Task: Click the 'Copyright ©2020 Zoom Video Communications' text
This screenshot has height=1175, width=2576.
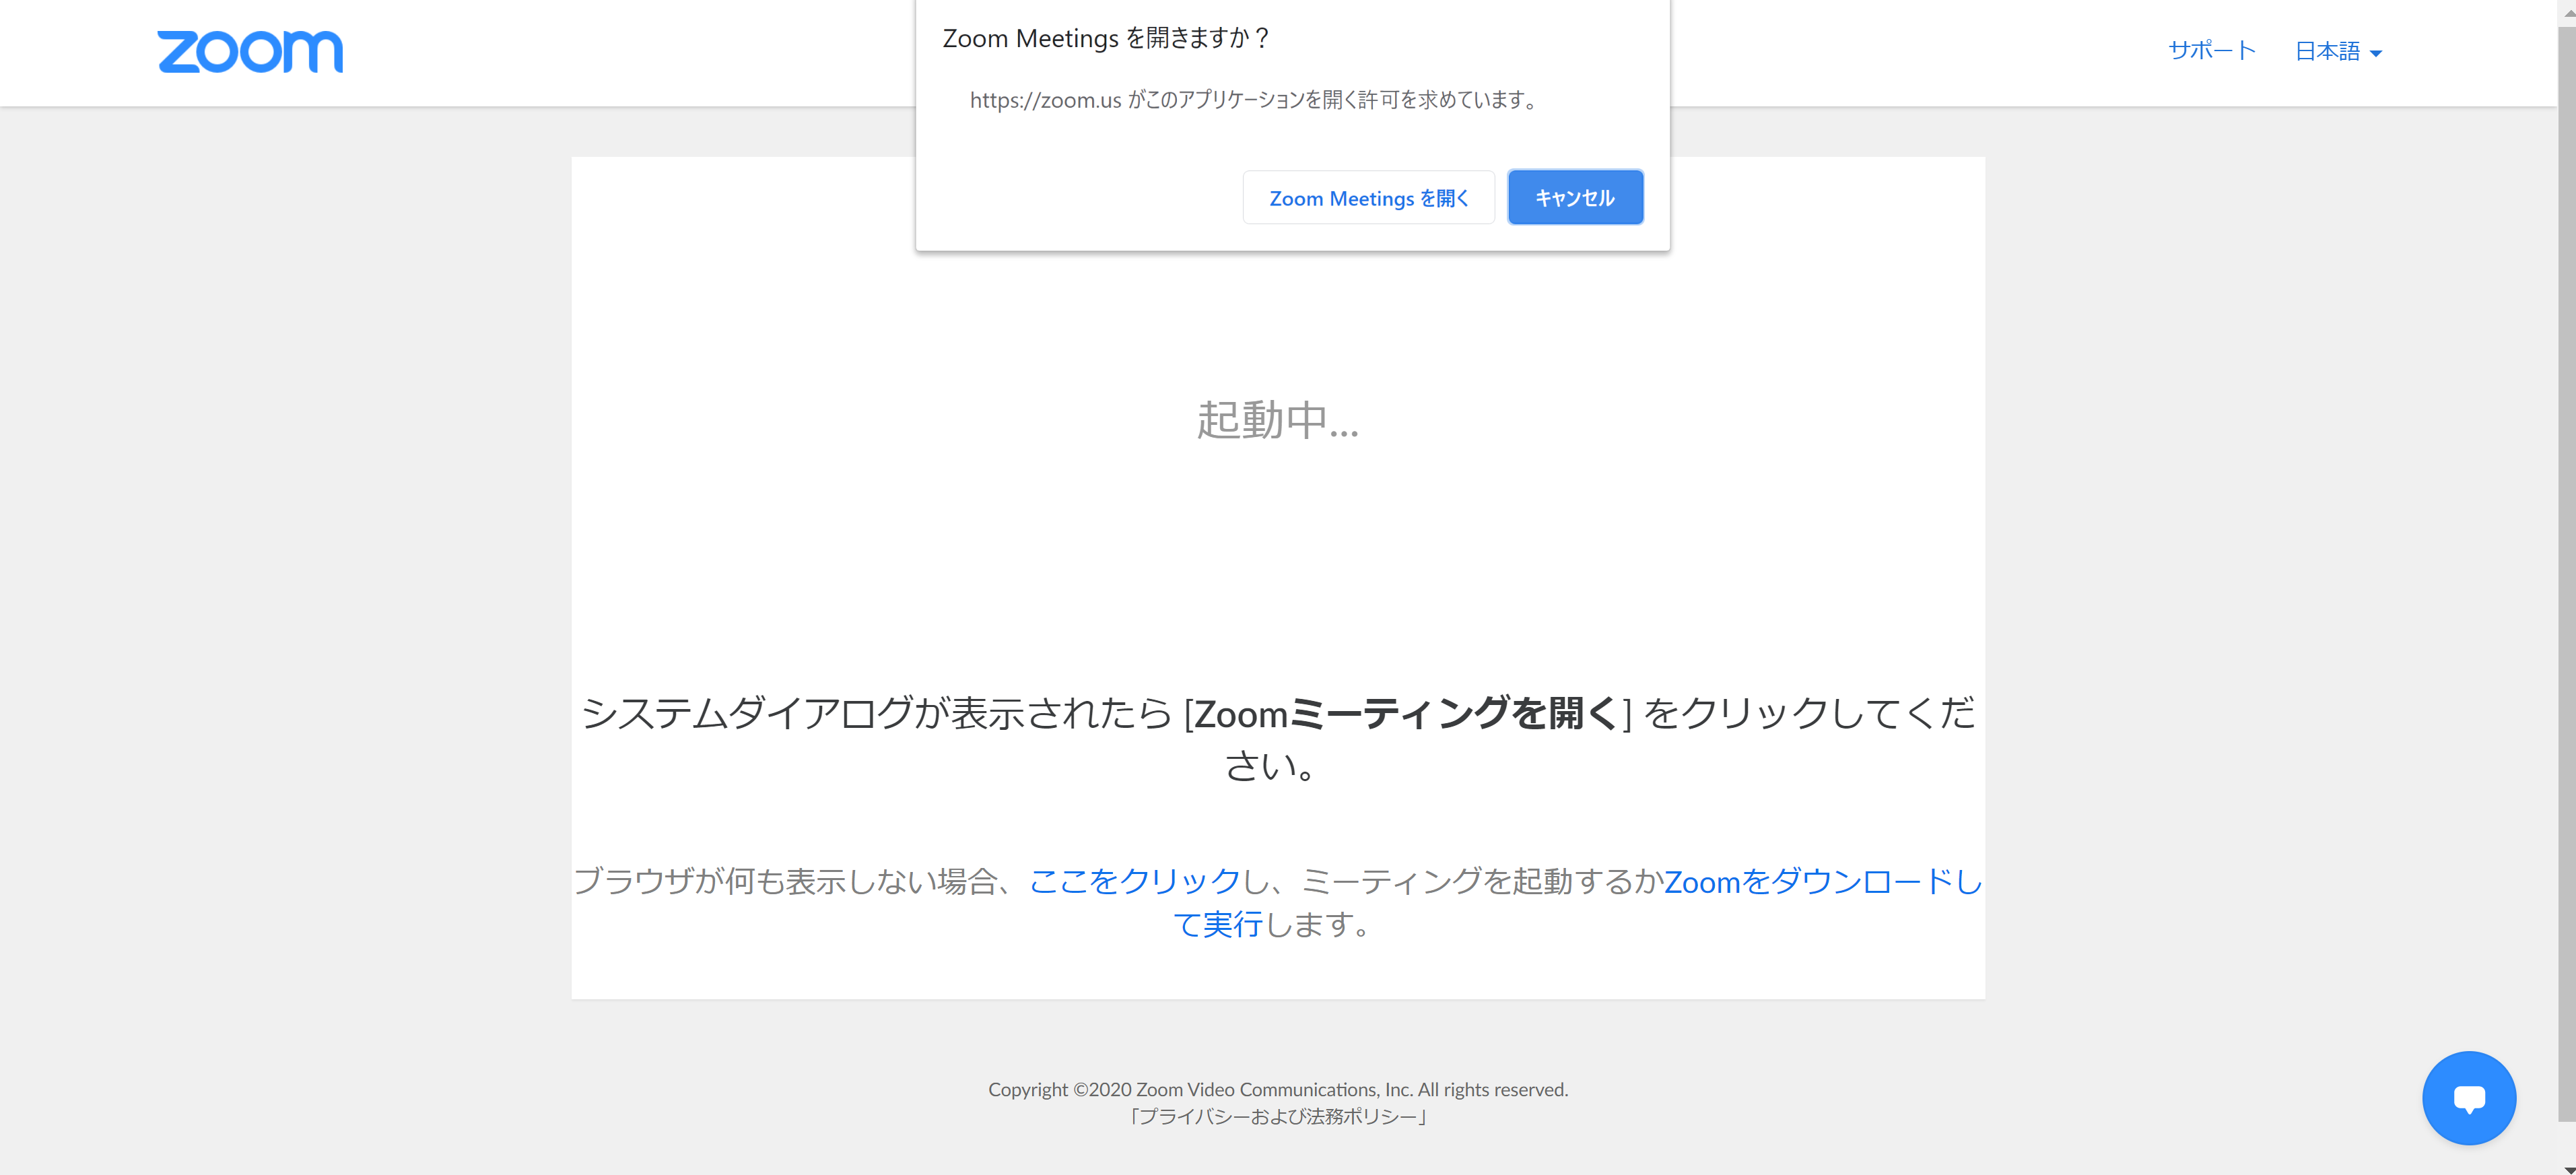Action: [1278, 1089]
